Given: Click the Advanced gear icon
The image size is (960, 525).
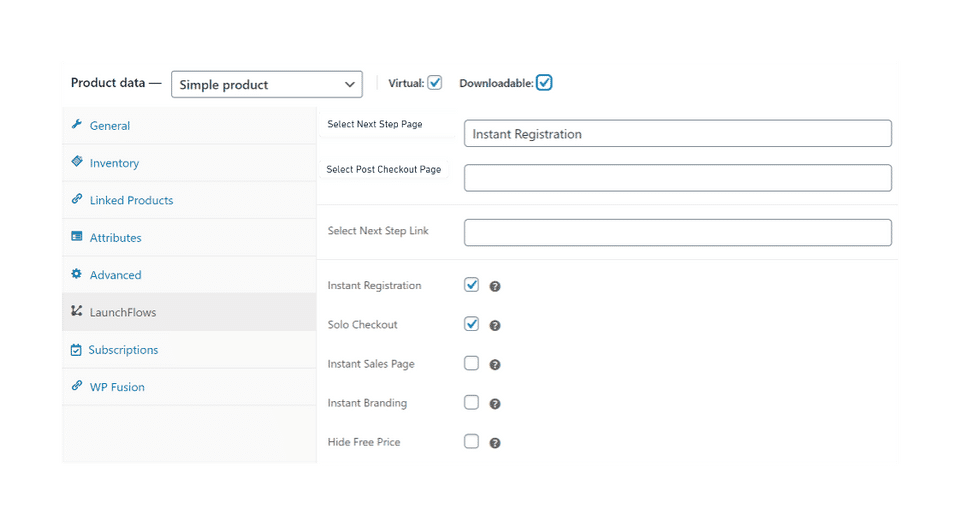Looking at the screenshot, I should [x=77, y=274].
